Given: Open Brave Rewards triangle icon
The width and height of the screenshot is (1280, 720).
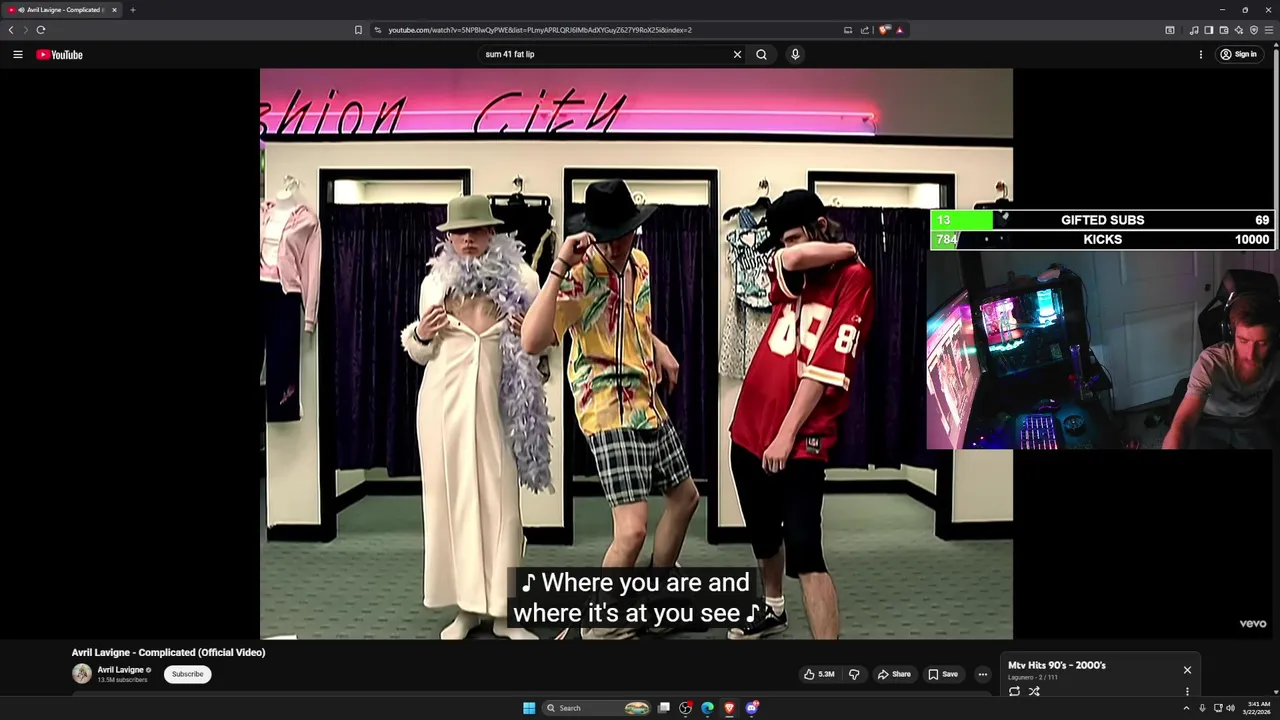Looking at the screenshot, I should coord(900,30).
